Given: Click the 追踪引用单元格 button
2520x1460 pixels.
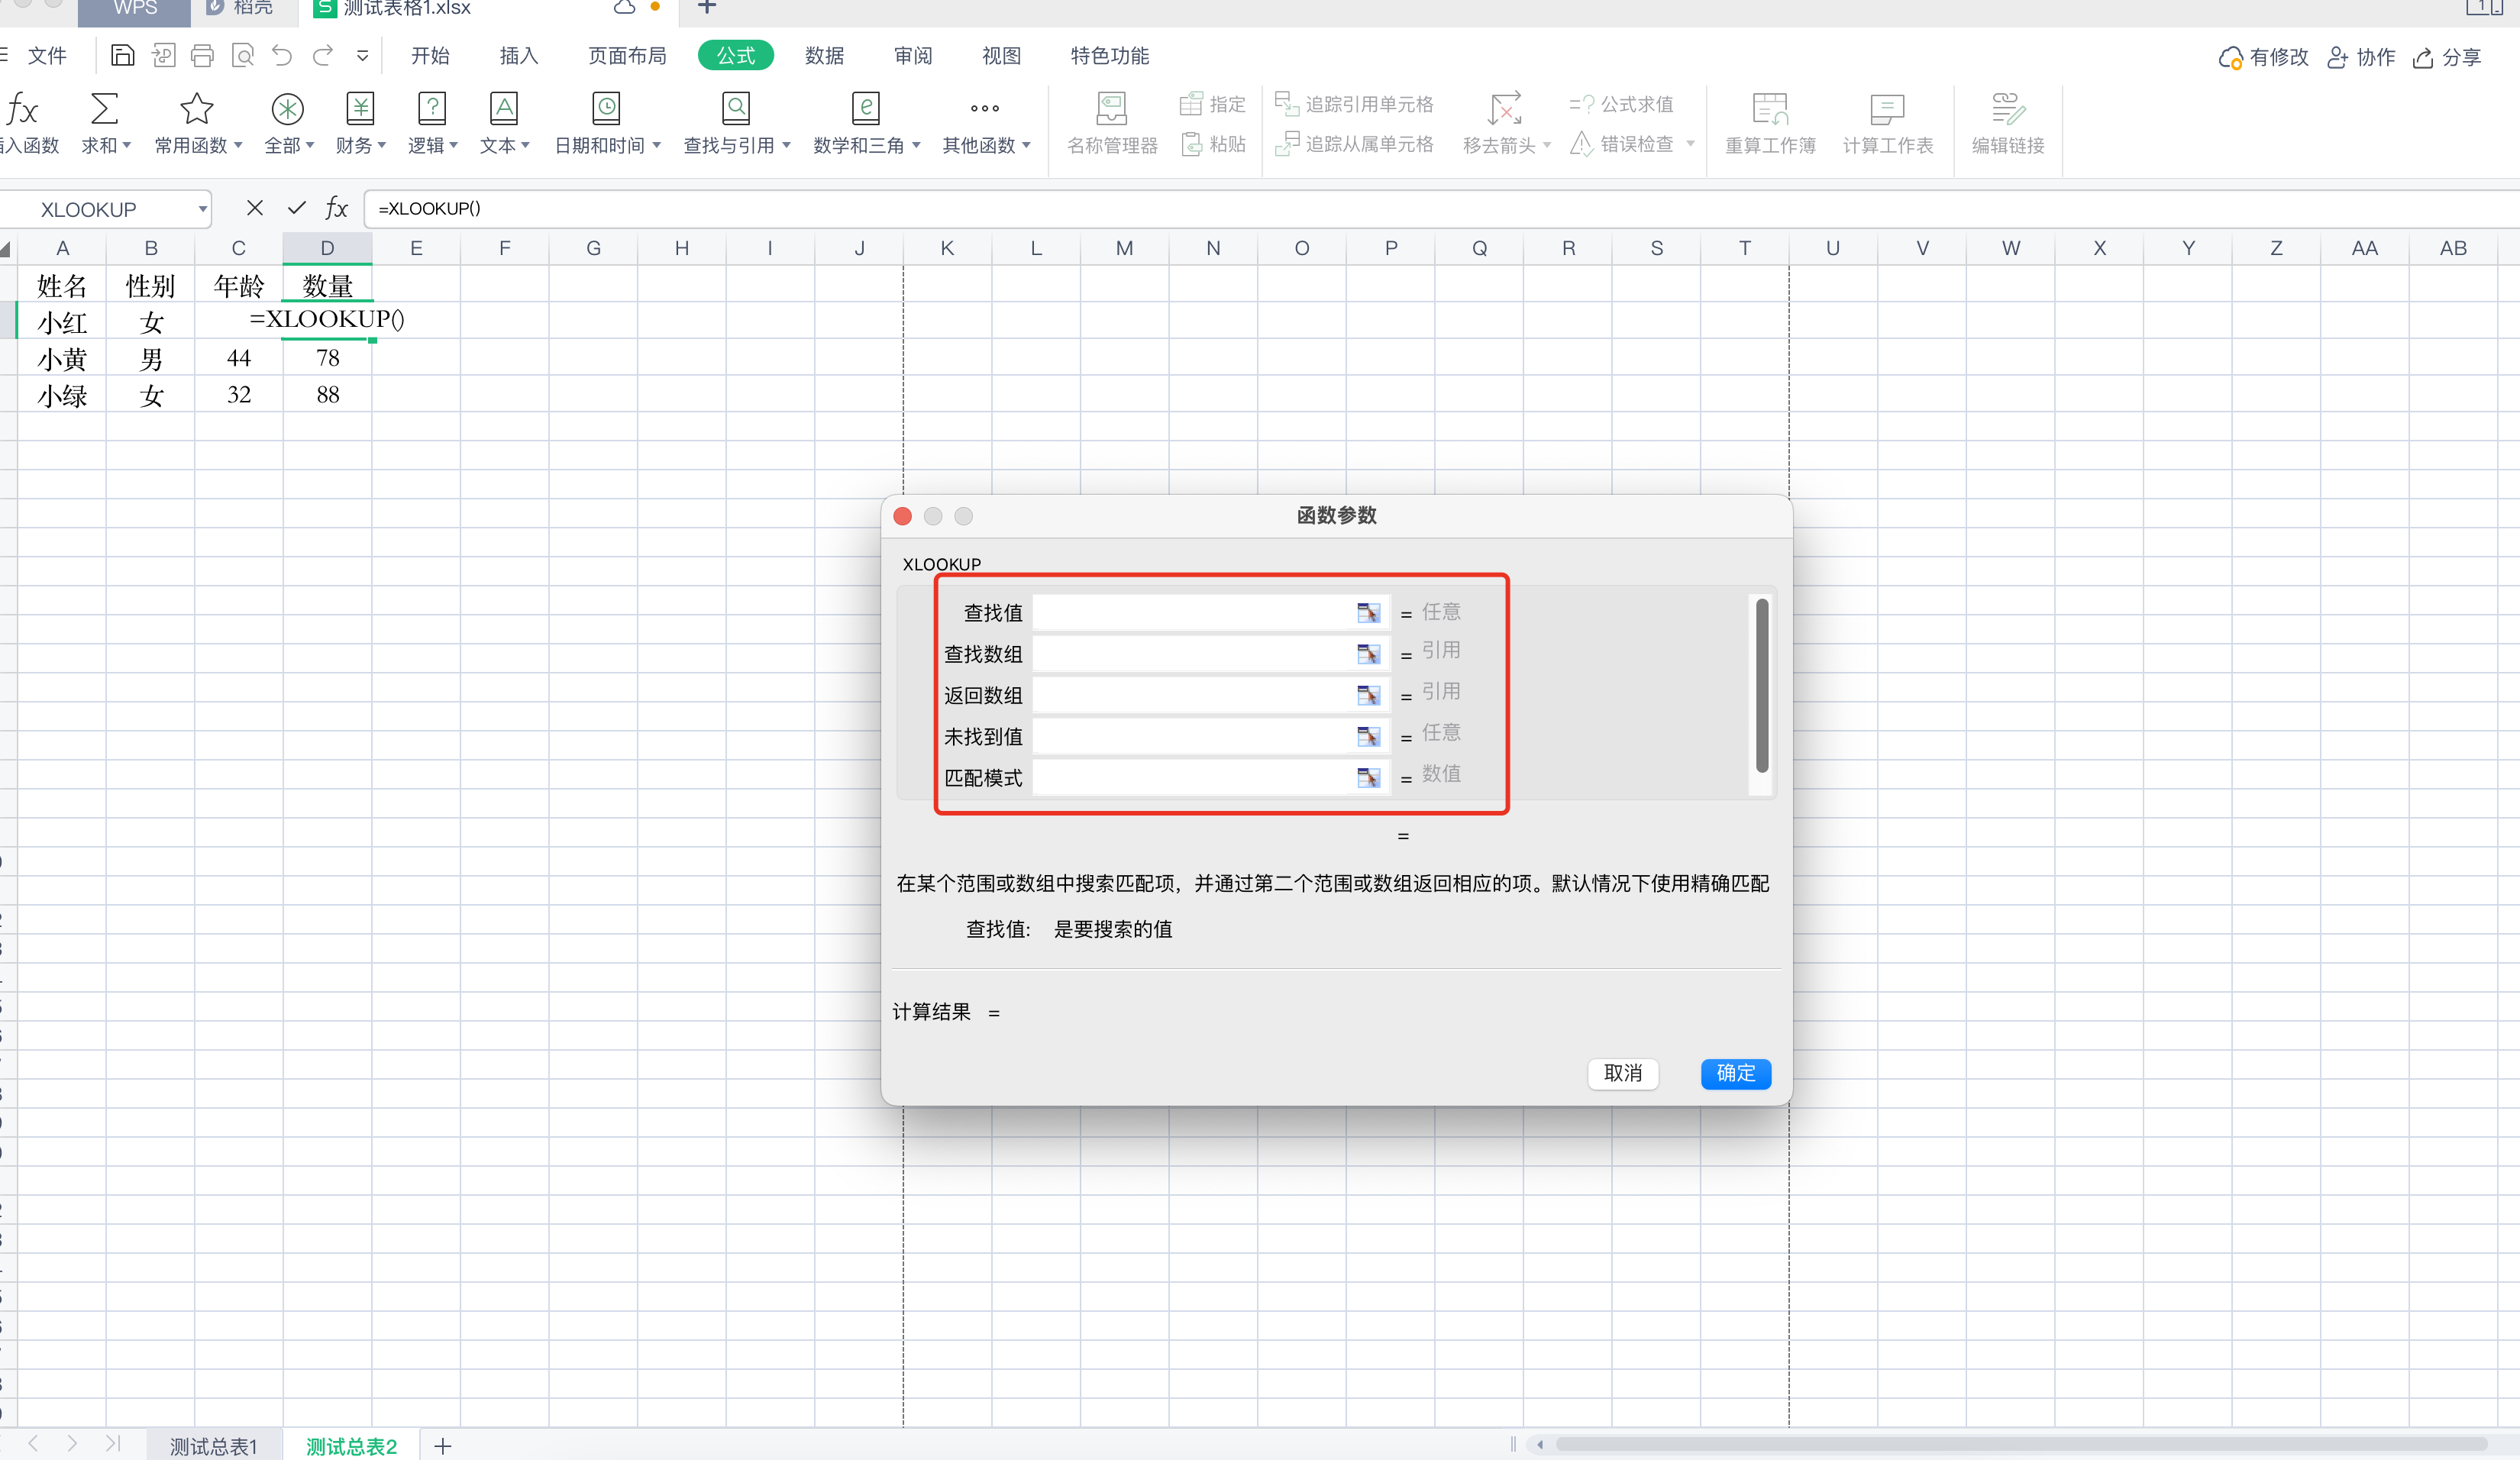Looking at the screenshot, I should 1354,104.
